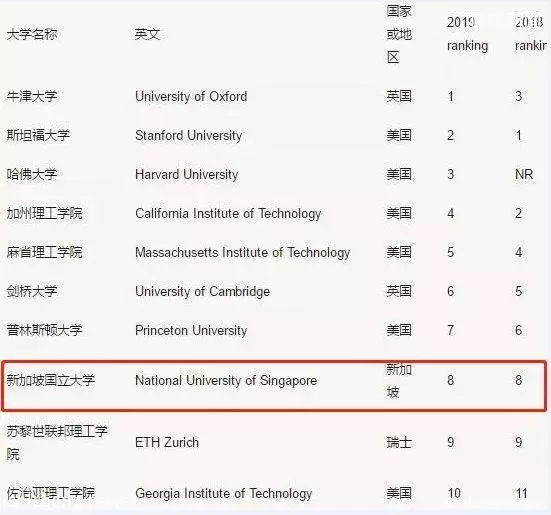
Task: Click Princeton University in the table
Action: click(x=191, y=330)
